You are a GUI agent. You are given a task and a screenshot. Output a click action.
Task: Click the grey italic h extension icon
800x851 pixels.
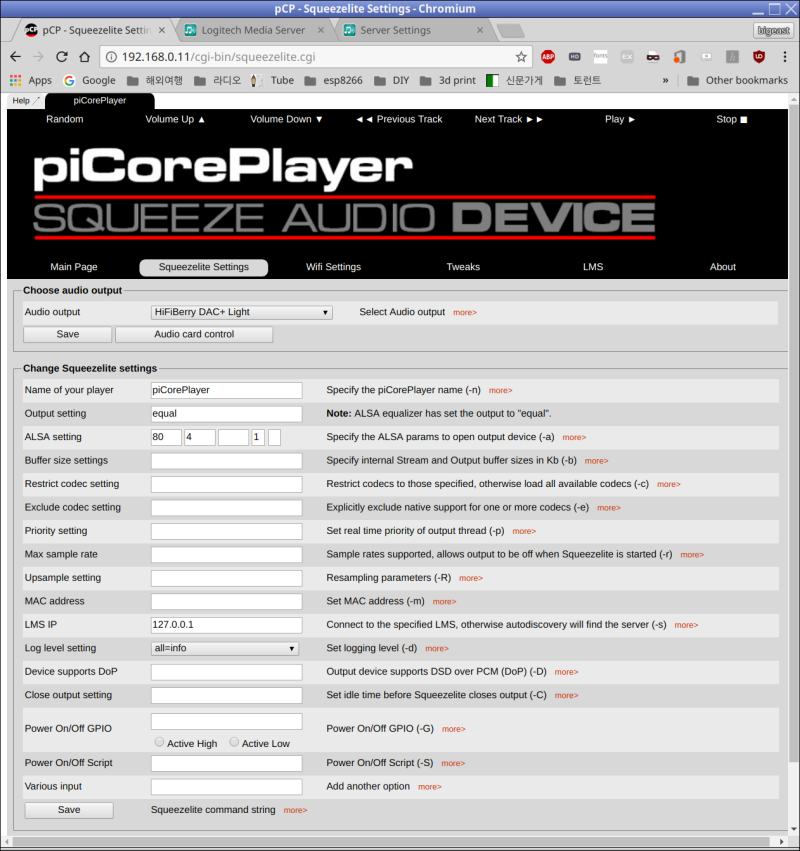[x=732, y=56]
